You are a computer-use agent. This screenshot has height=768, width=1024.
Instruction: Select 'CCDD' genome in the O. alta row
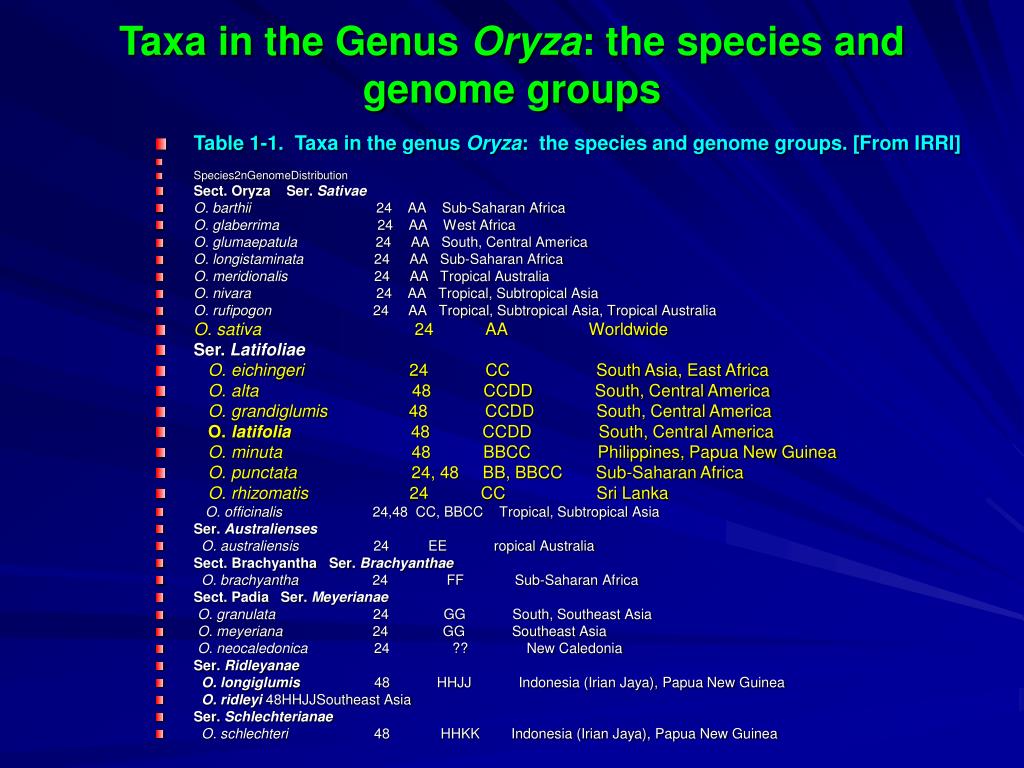click(507, 391)
